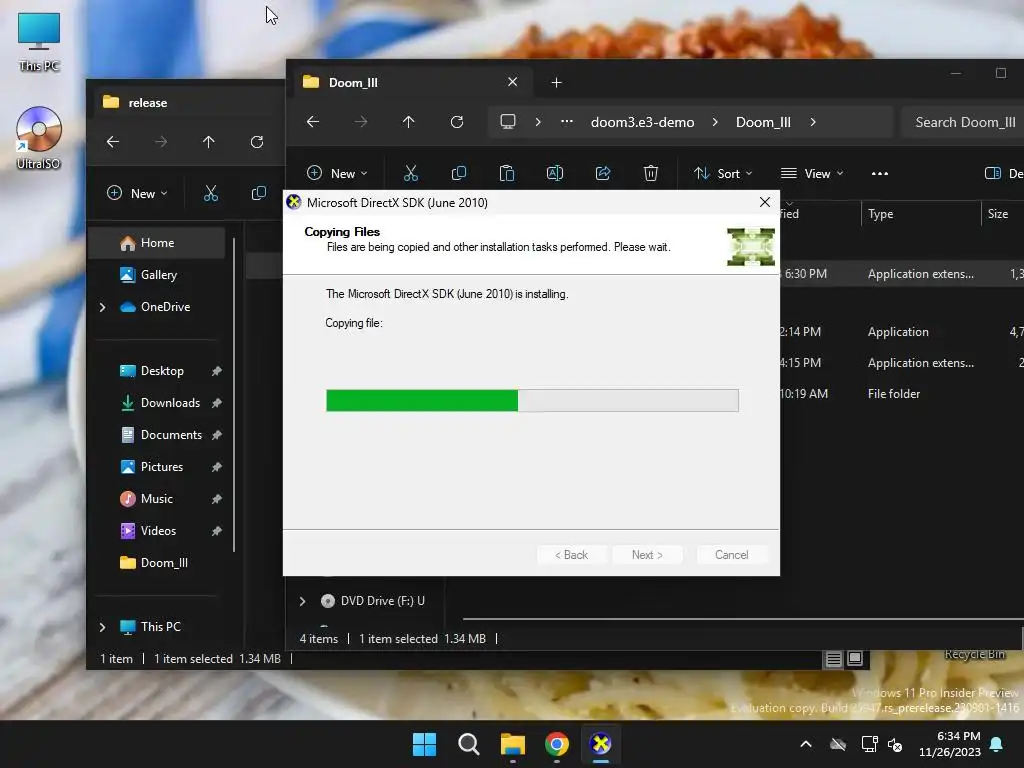1024x768 pixels.
Task: Refresh the Doom_III window
Action: pyautogui.click(x=457, y=121)
